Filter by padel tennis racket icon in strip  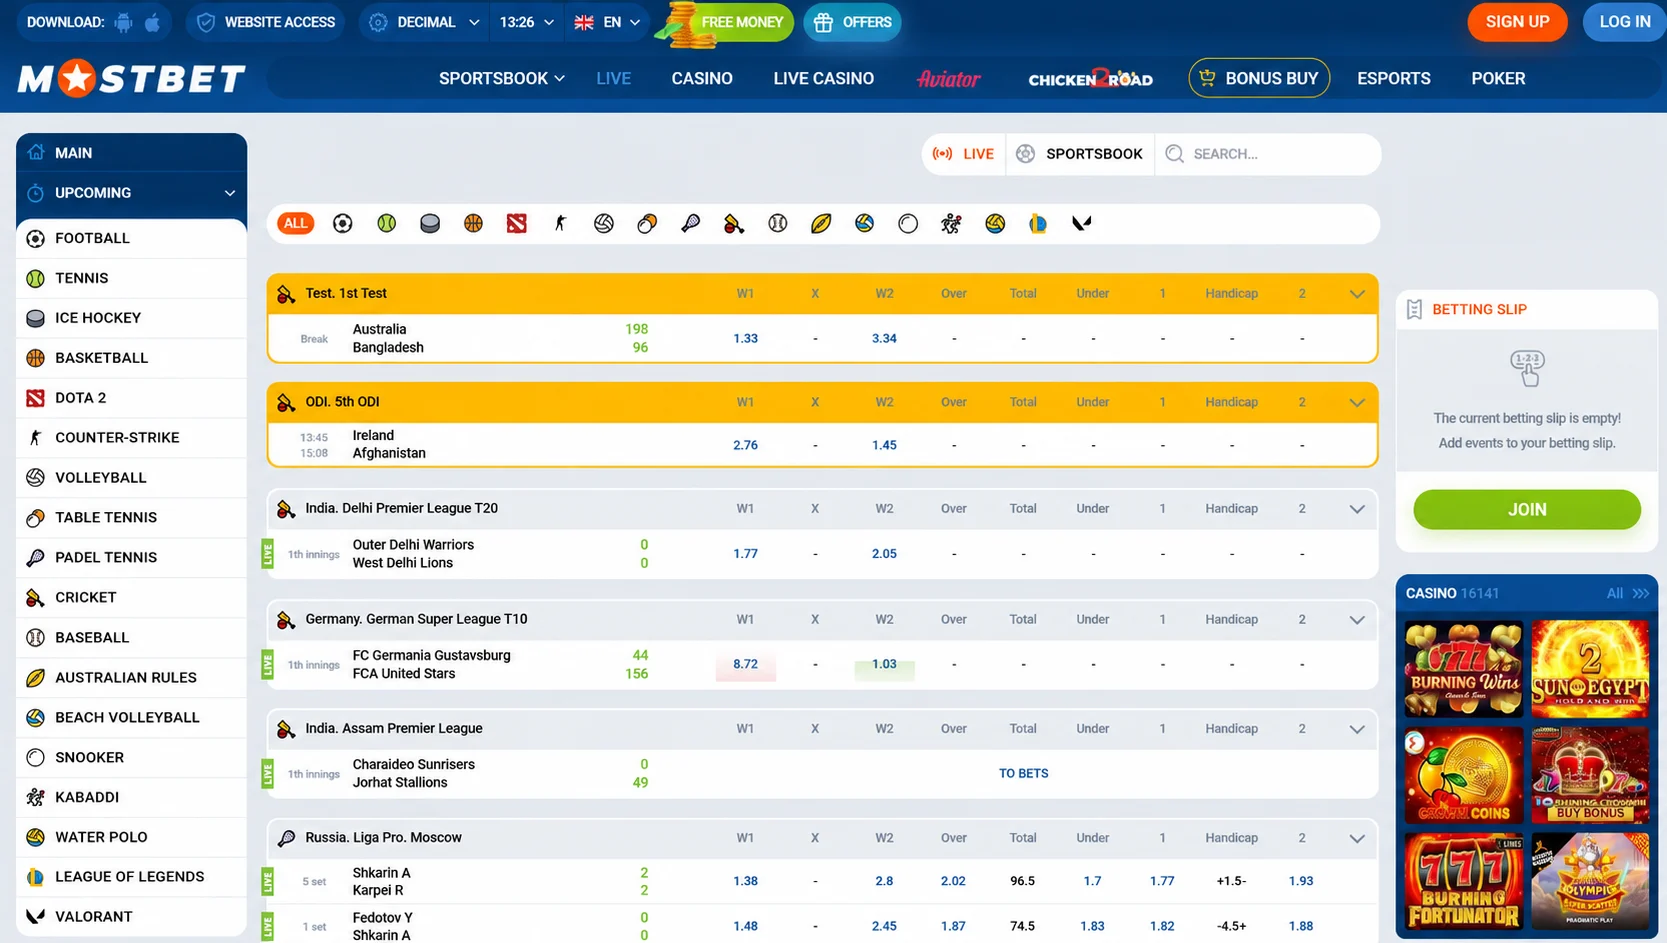(x=691, y=224)
